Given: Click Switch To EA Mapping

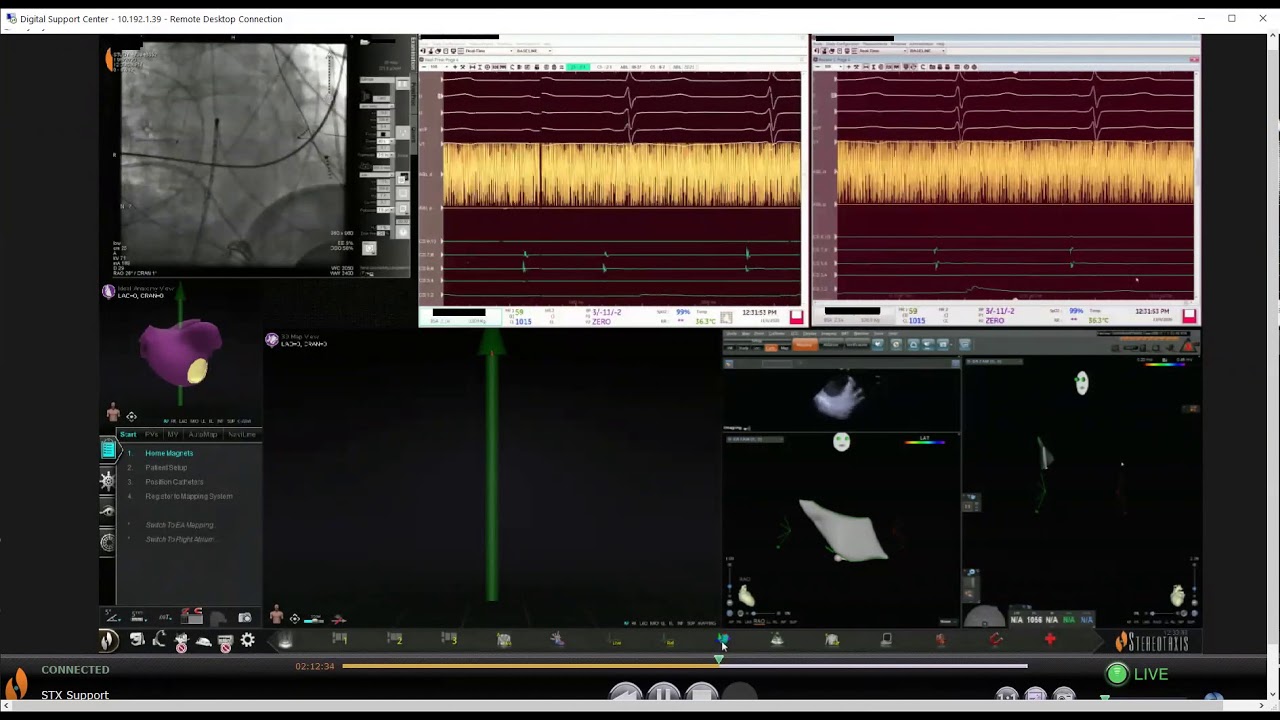Looking at the screenshot, I should 180,525.
